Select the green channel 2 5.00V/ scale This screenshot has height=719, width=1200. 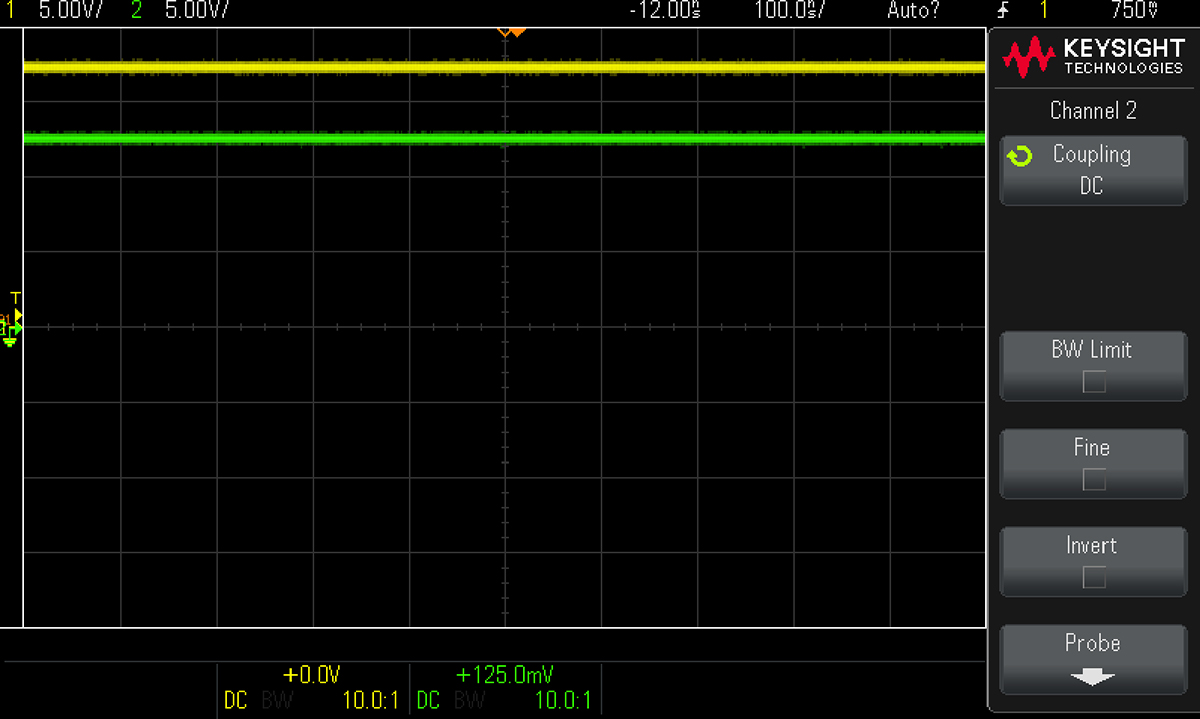pyautogui.click(x=196, y=11)
